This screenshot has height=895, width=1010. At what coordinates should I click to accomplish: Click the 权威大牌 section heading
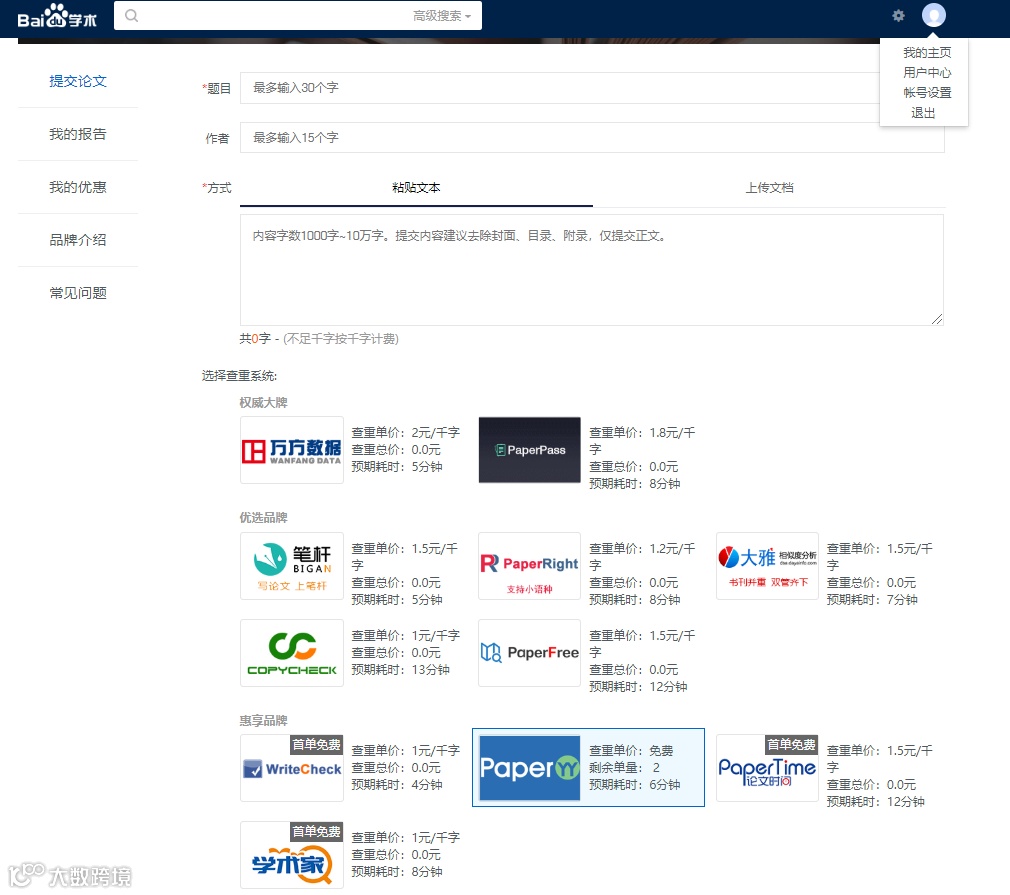click(x=263, y=403)
